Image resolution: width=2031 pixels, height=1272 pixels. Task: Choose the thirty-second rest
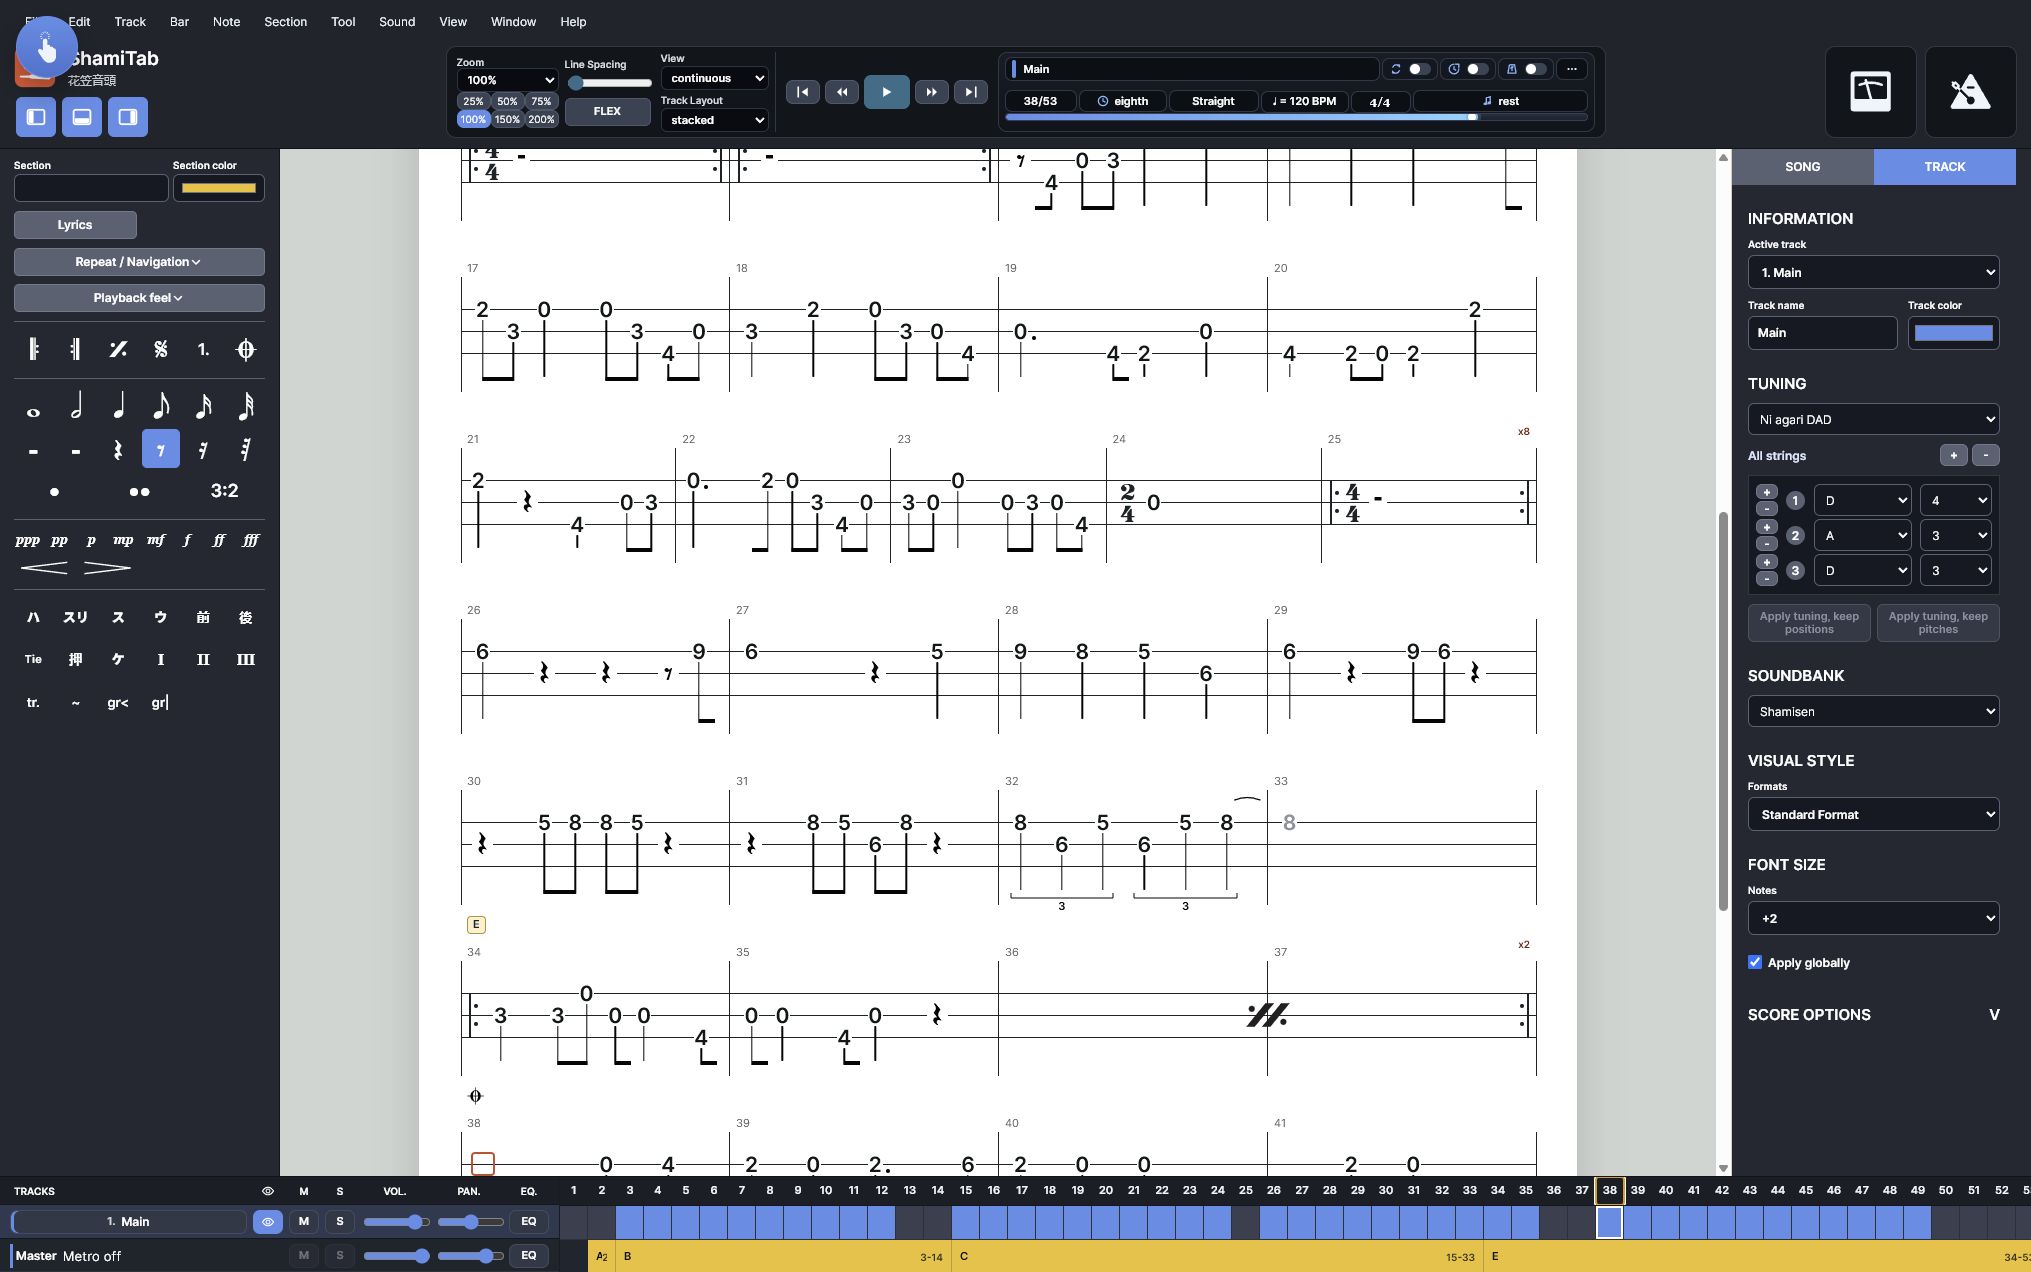(245, 450)
